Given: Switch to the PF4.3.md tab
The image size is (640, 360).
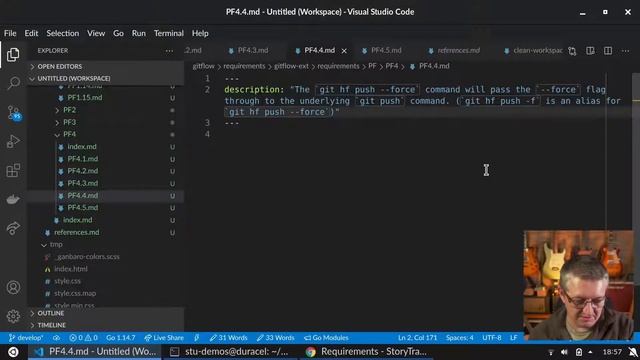Looking at the screenshot, I should 253,51.
